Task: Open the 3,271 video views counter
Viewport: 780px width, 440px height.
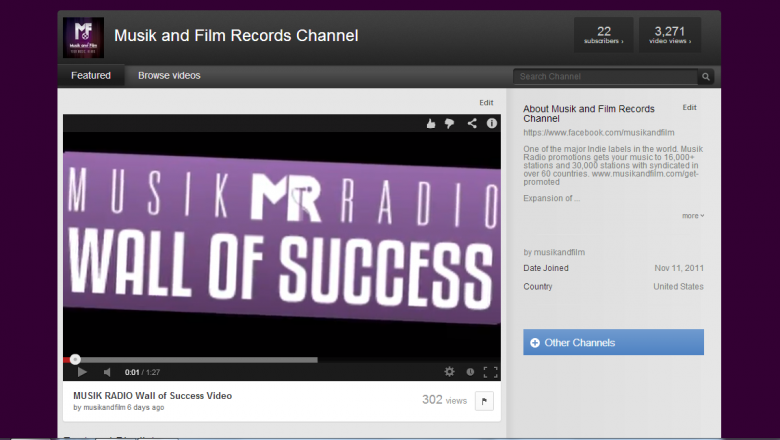Action: (x=670, y=35)
